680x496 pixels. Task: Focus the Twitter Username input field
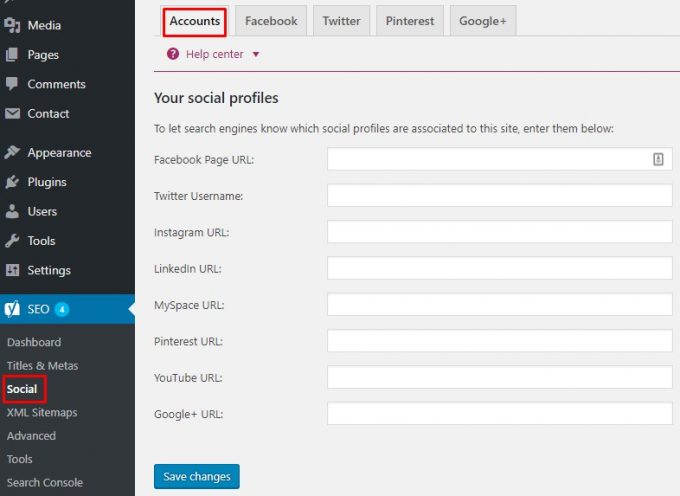499,196
